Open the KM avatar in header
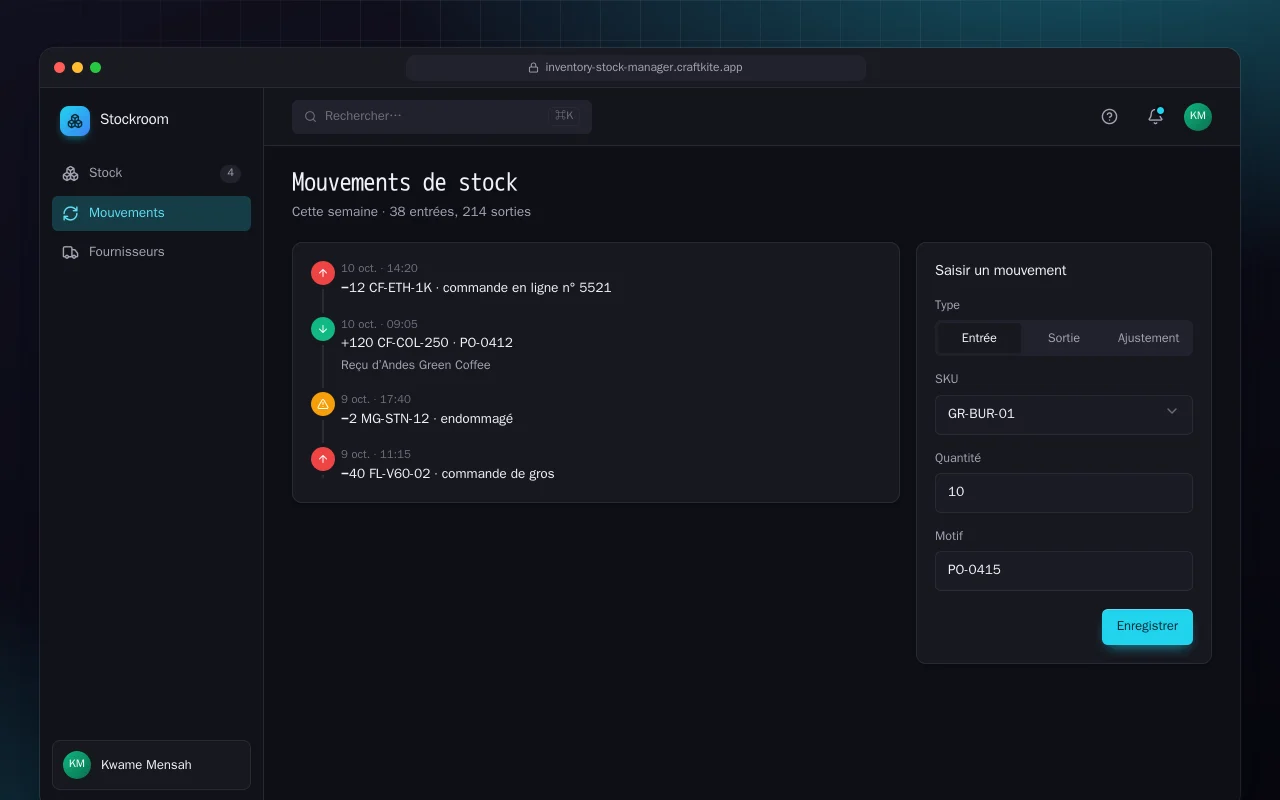 point(1198,116)
